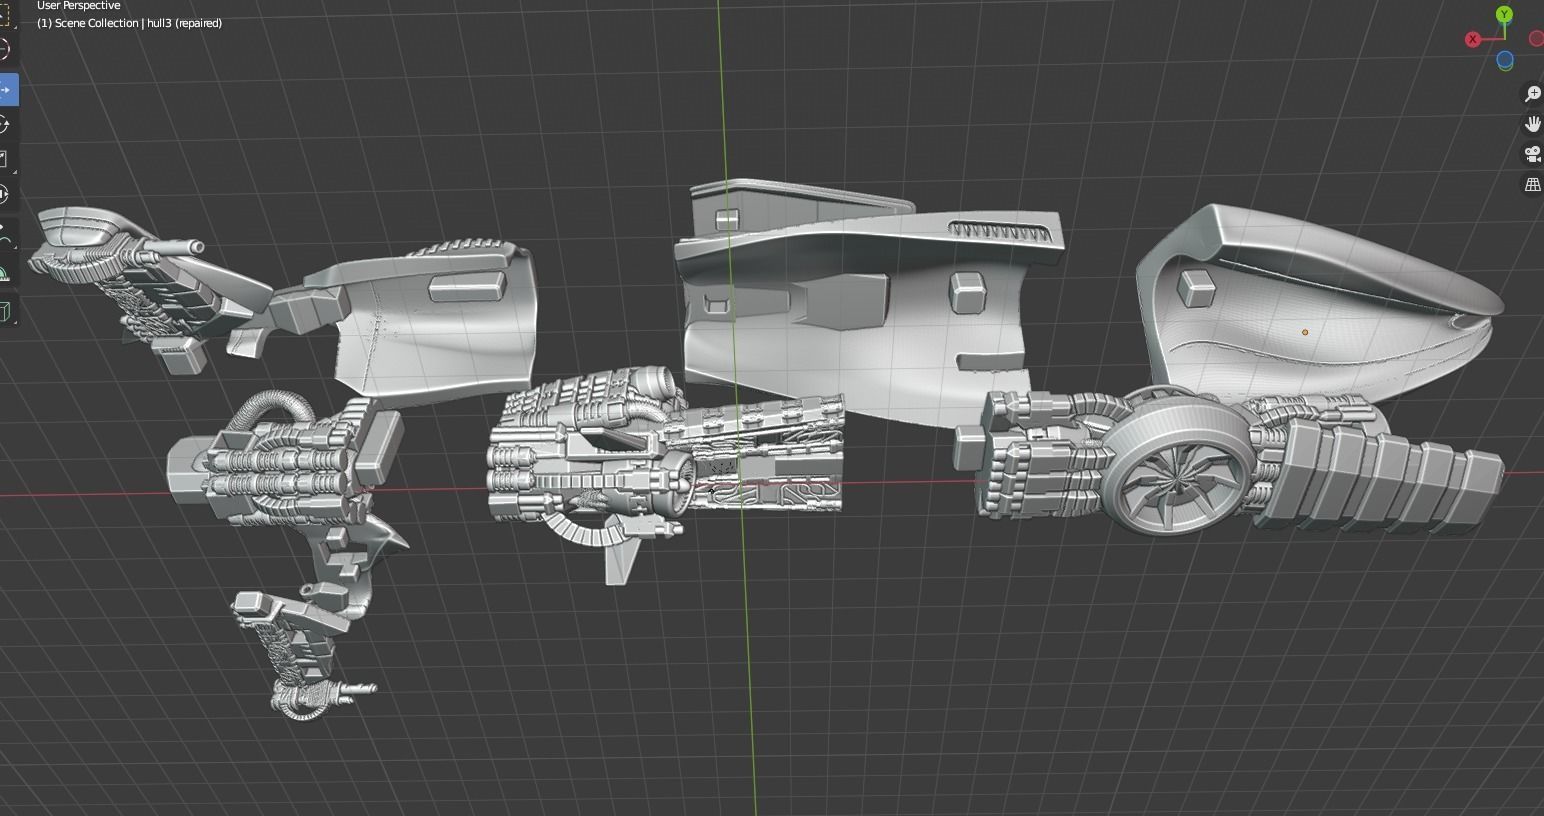The height and width of the screenshot is (816, 1544).
Task: Toggle the camera view button
Action: (1532, 154)
